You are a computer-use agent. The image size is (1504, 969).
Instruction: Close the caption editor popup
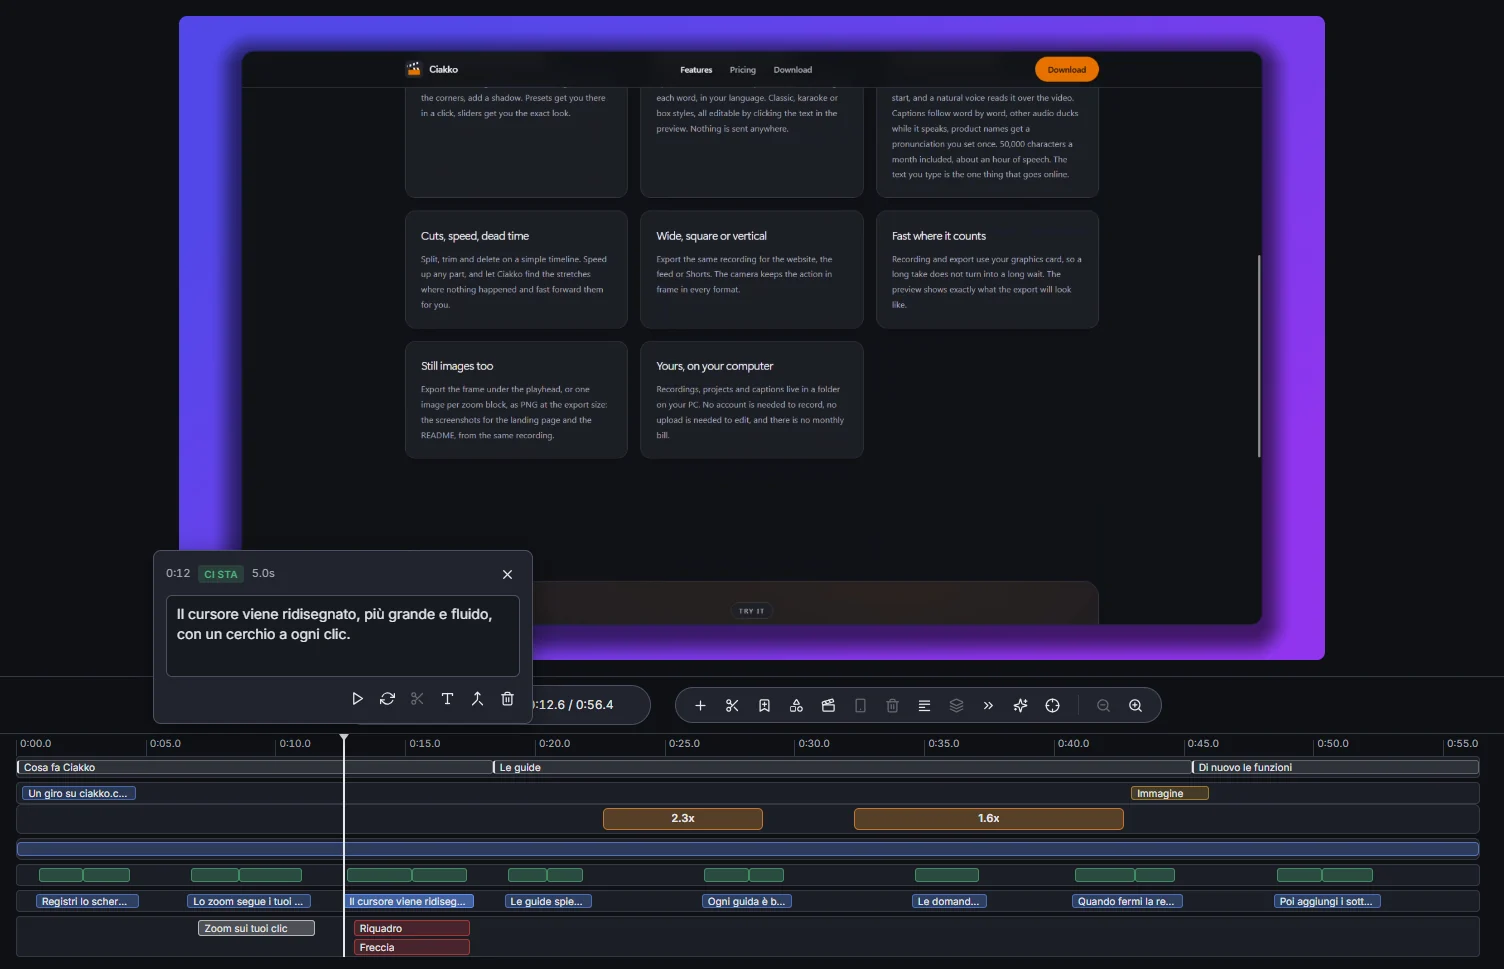point(507,574)
